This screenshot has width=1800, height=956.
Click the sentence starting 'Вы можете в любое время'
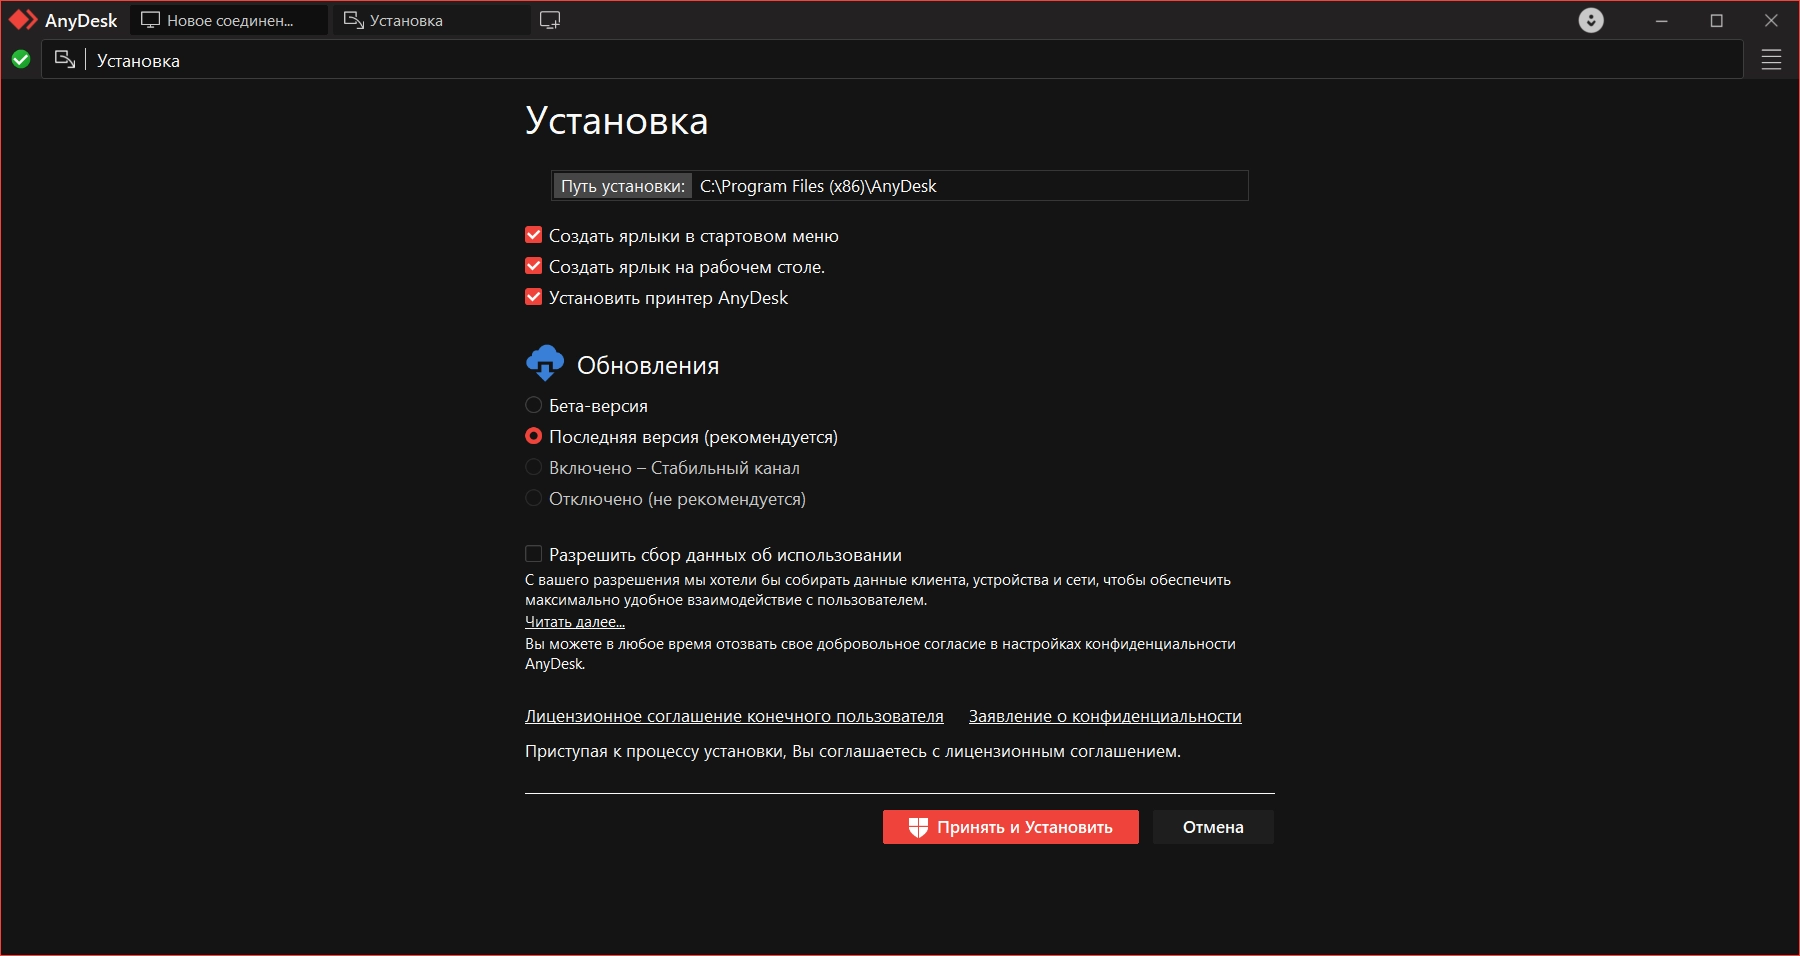click(880, 654)
